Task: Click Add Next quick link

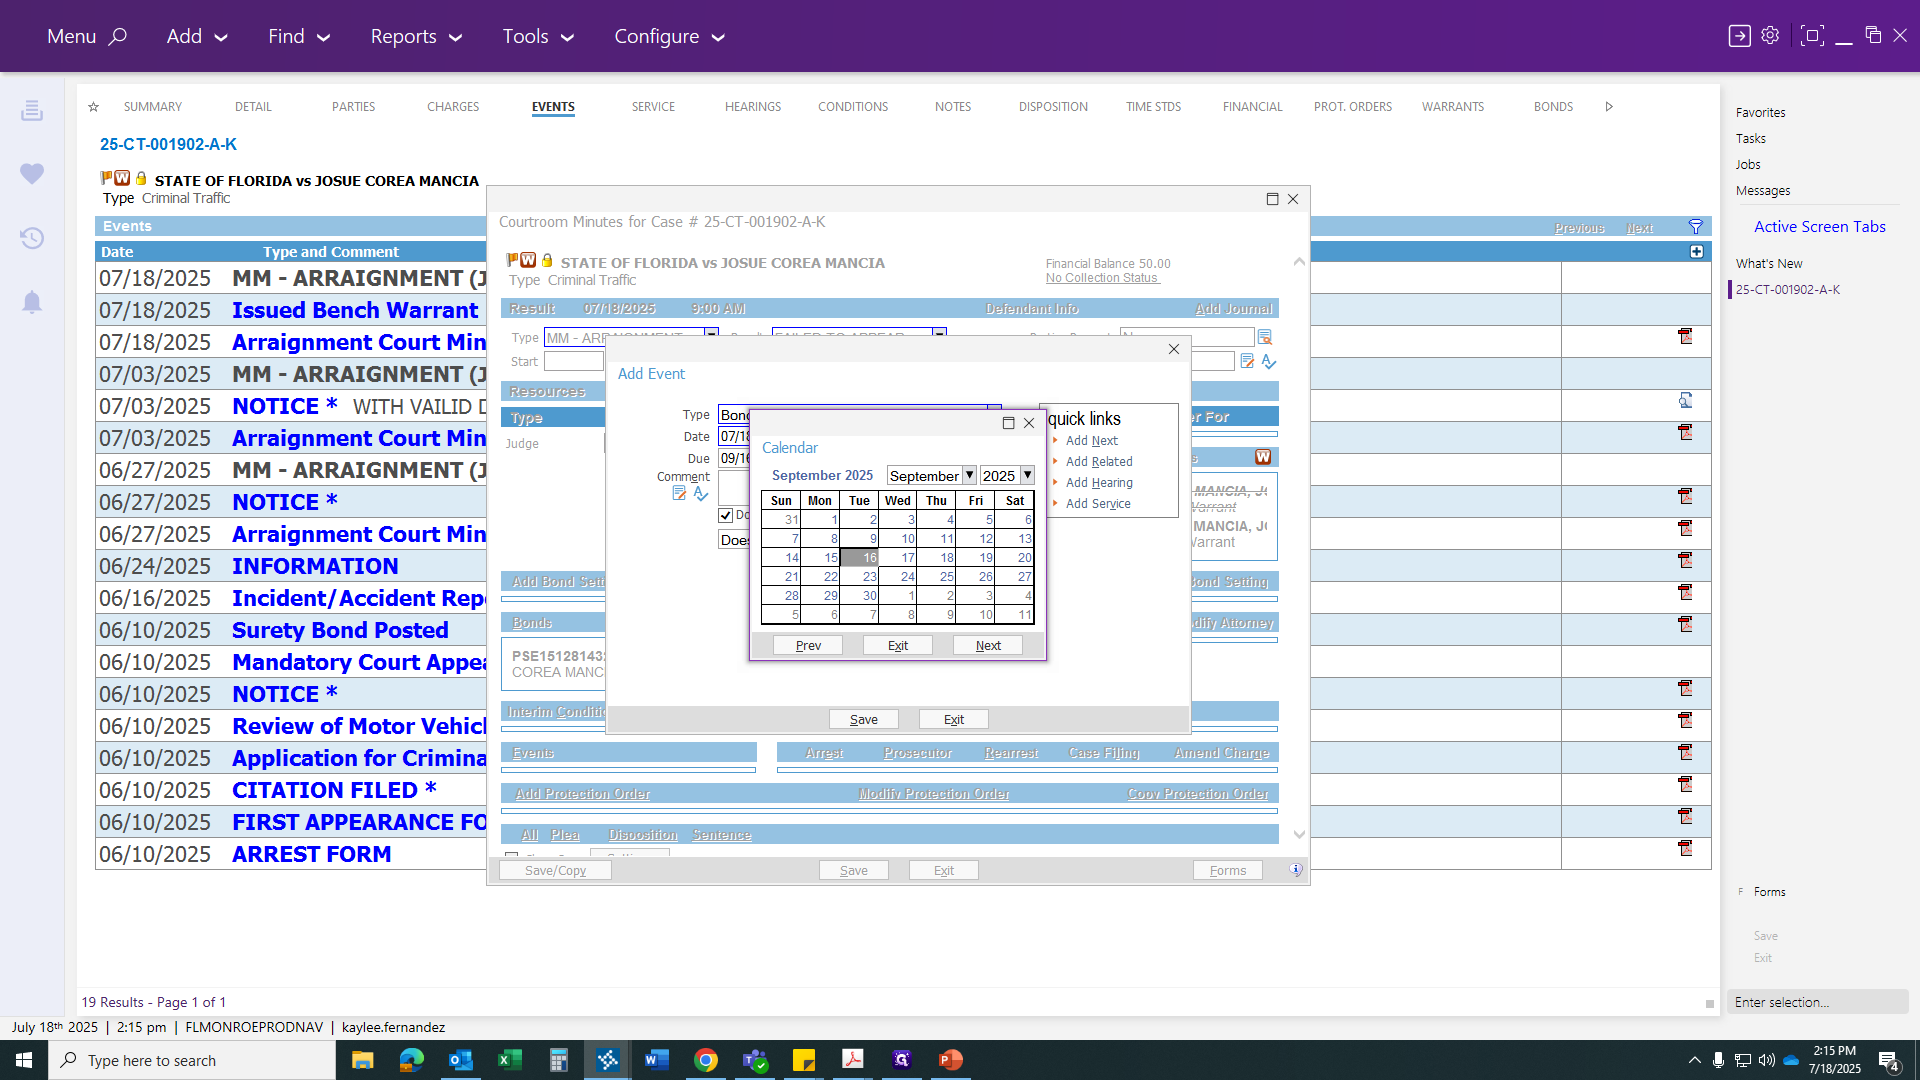Action: 1091,441
